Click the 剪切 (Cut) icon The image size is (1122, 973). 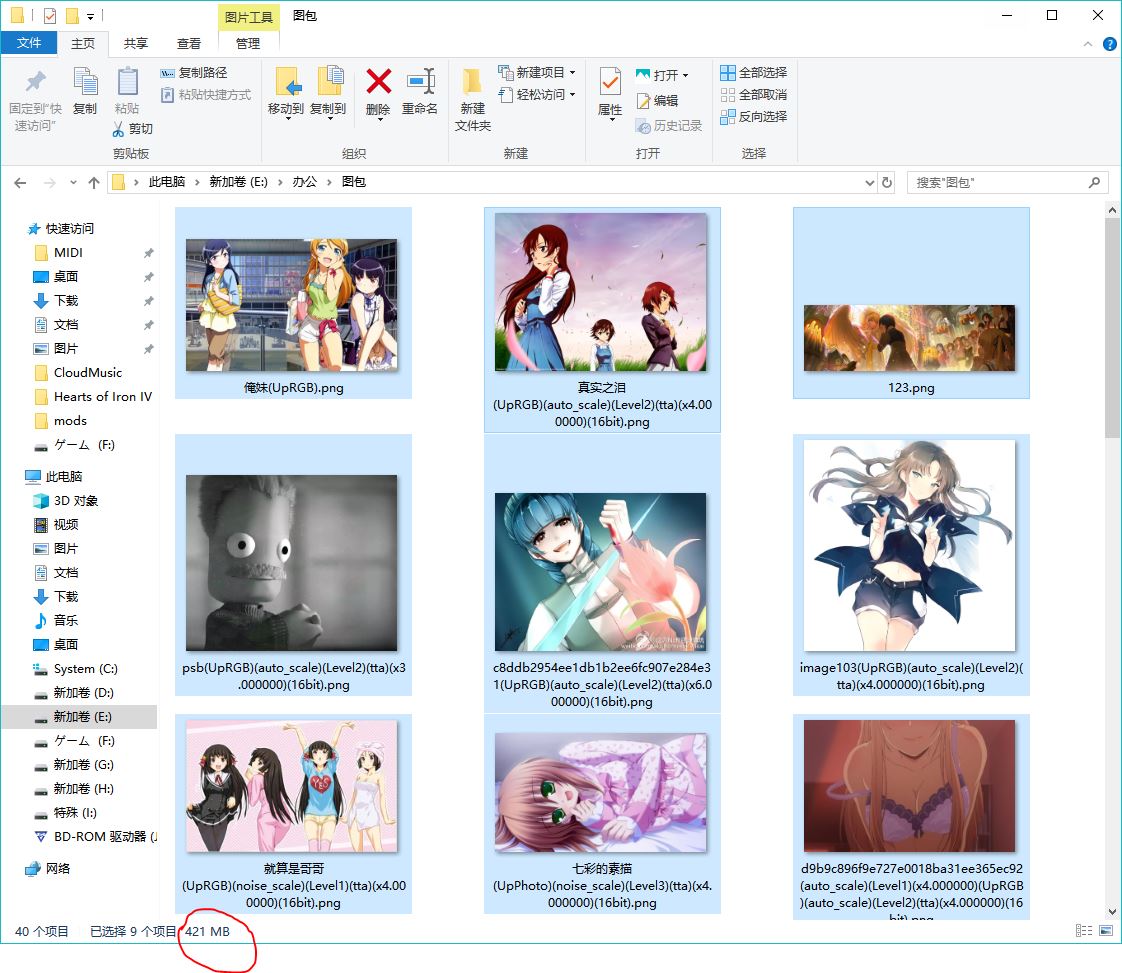[x=135, y=129]
